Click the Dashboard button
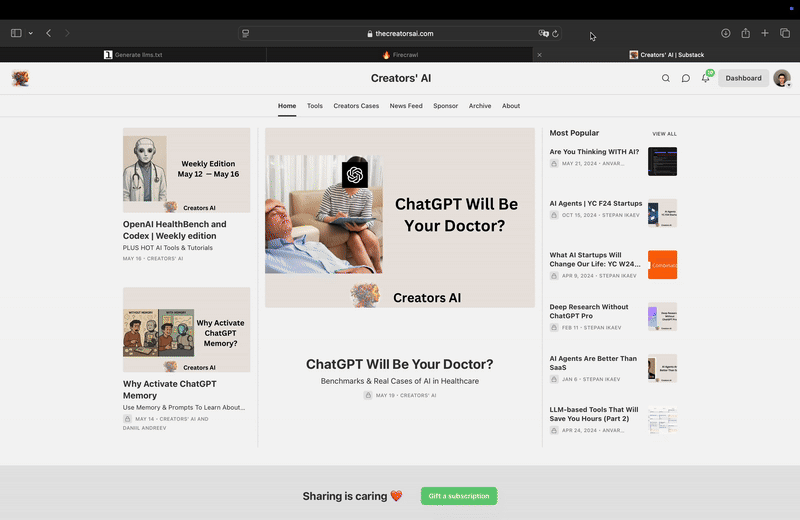Image resolution: width=800 pixels, height=520 pixels. point(743,78)
